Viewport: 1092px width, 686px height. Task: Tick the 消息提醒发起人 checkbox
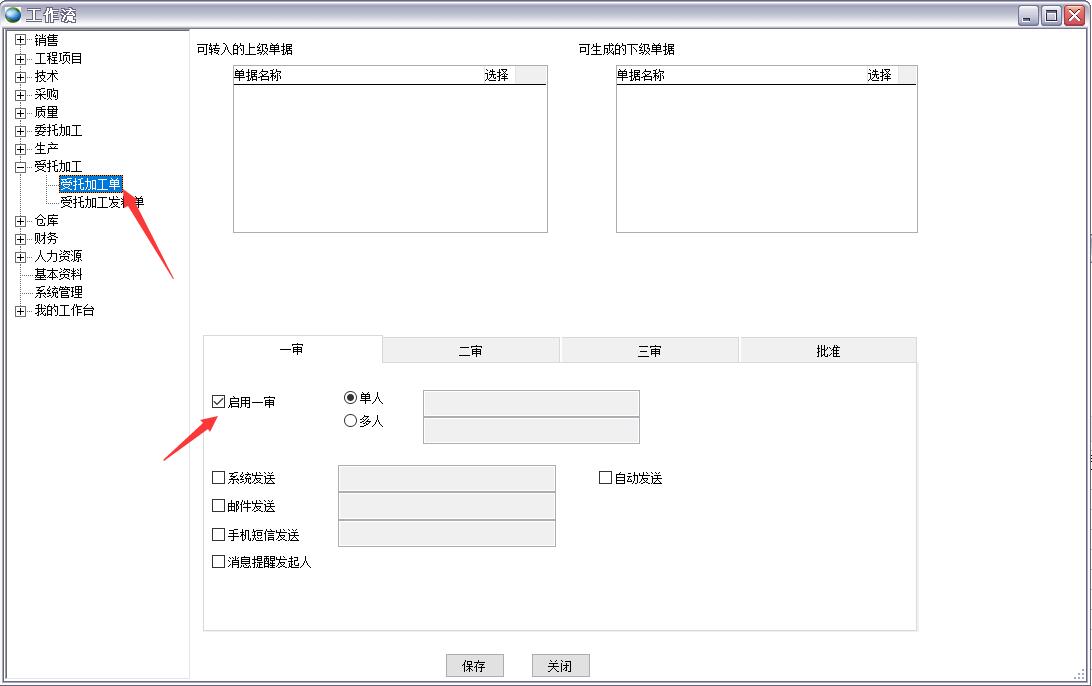(219, 562)
